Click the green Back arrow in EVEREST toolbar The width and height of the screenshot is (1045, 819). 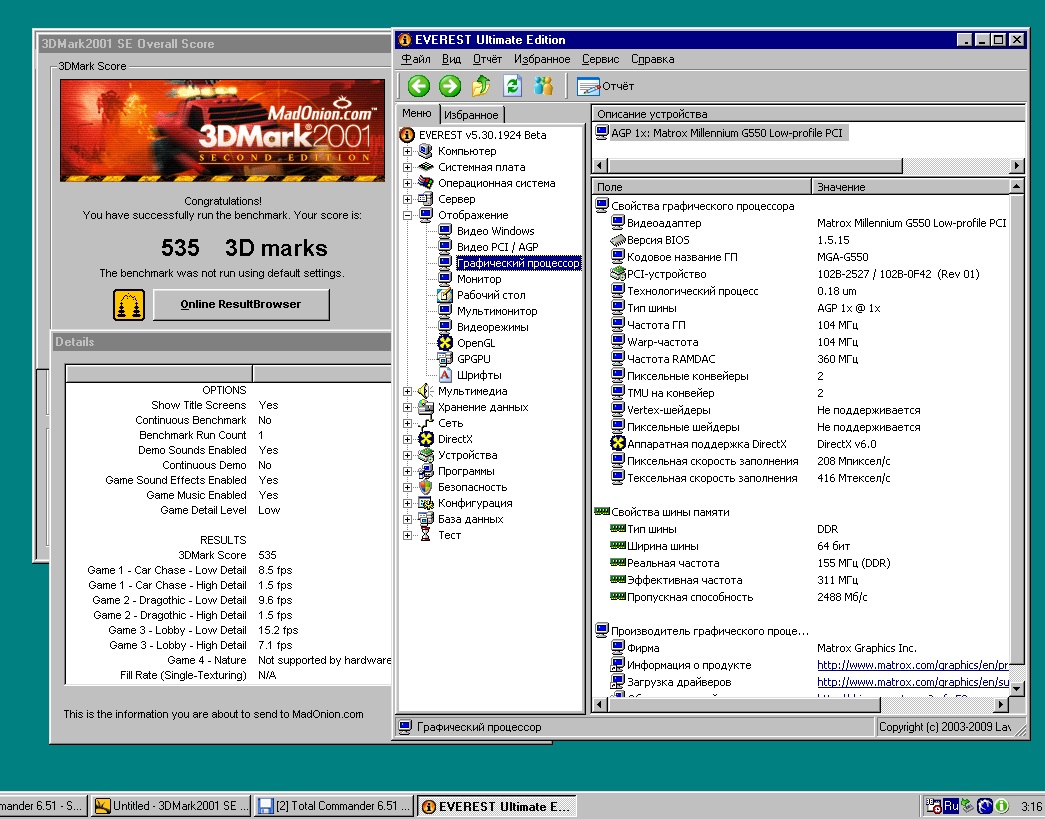418,86
